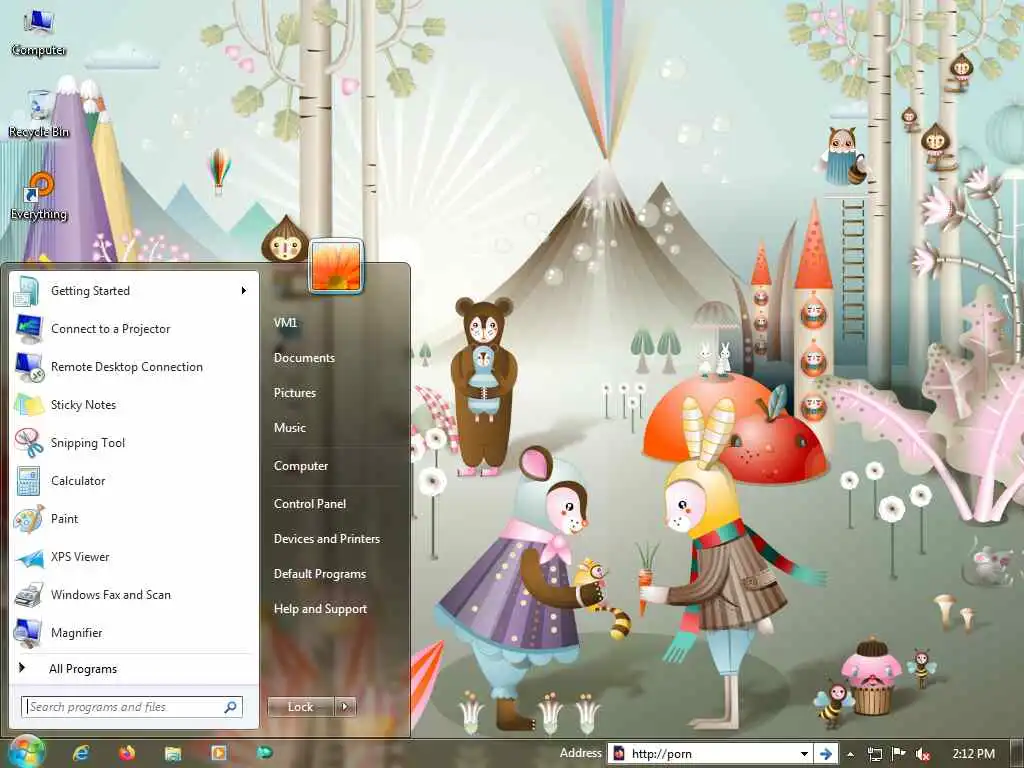Expand the All Programs arrow
The height and width of the screenshot is (768, 1024).
pos(22,667)
